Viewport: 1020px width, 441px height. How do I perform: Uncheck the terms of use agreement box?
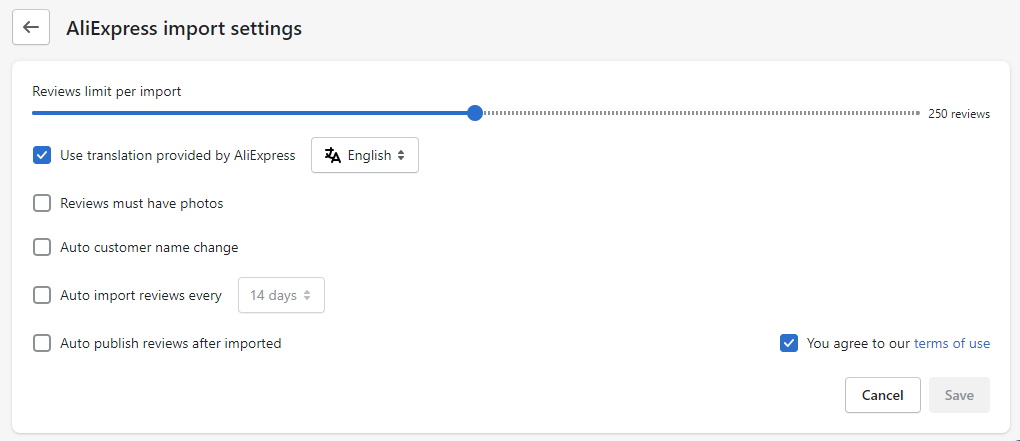click(x=789, y=343)
